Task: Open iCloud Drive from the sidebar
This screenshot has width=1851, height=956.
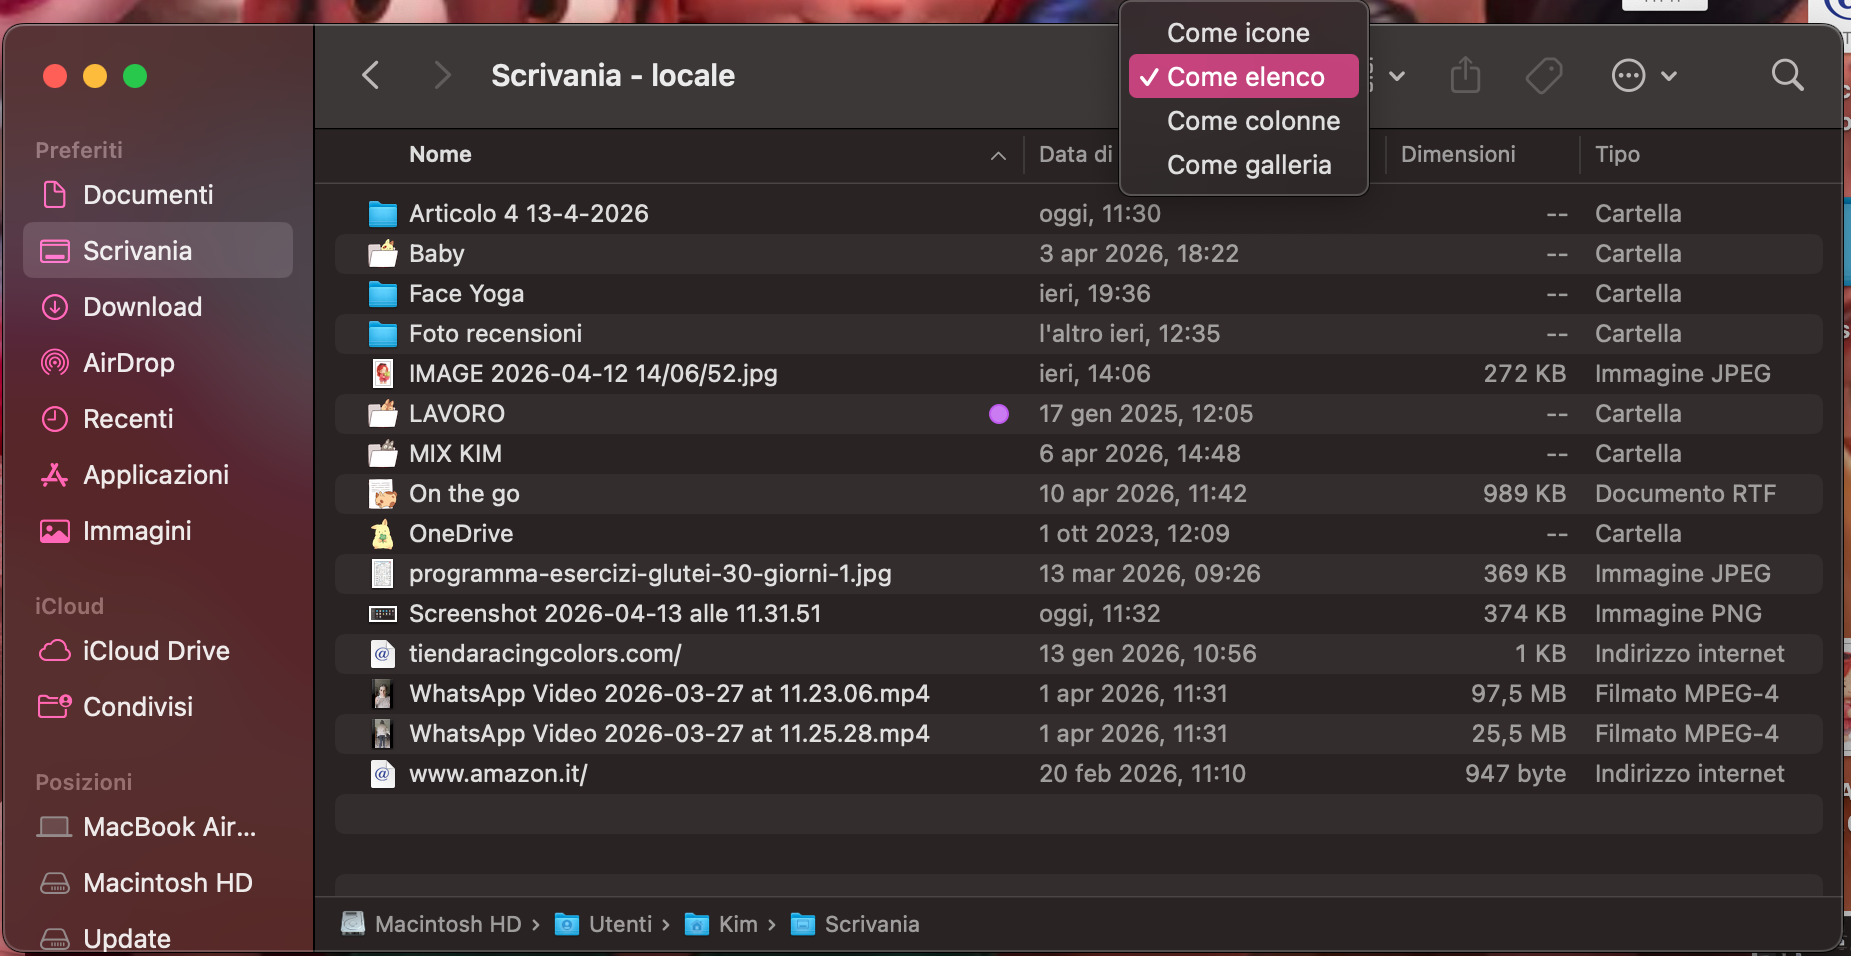Action: (x=155, y=650)
